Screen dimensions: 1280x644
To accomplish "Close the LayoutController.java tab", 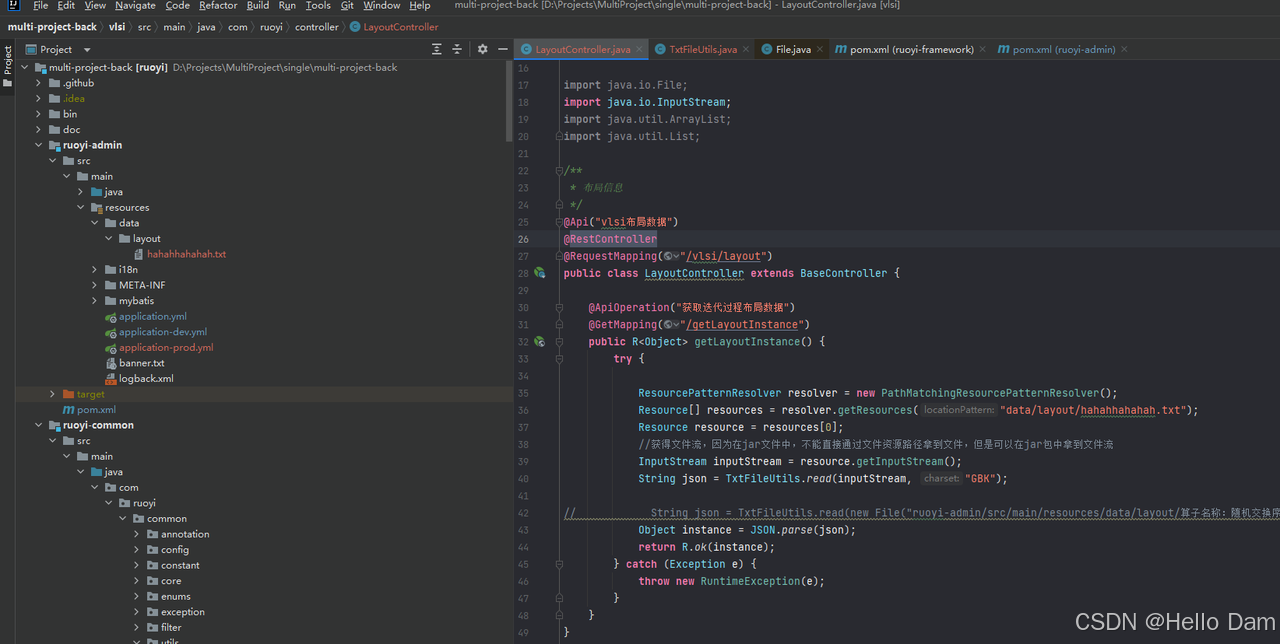I will 639,49.
